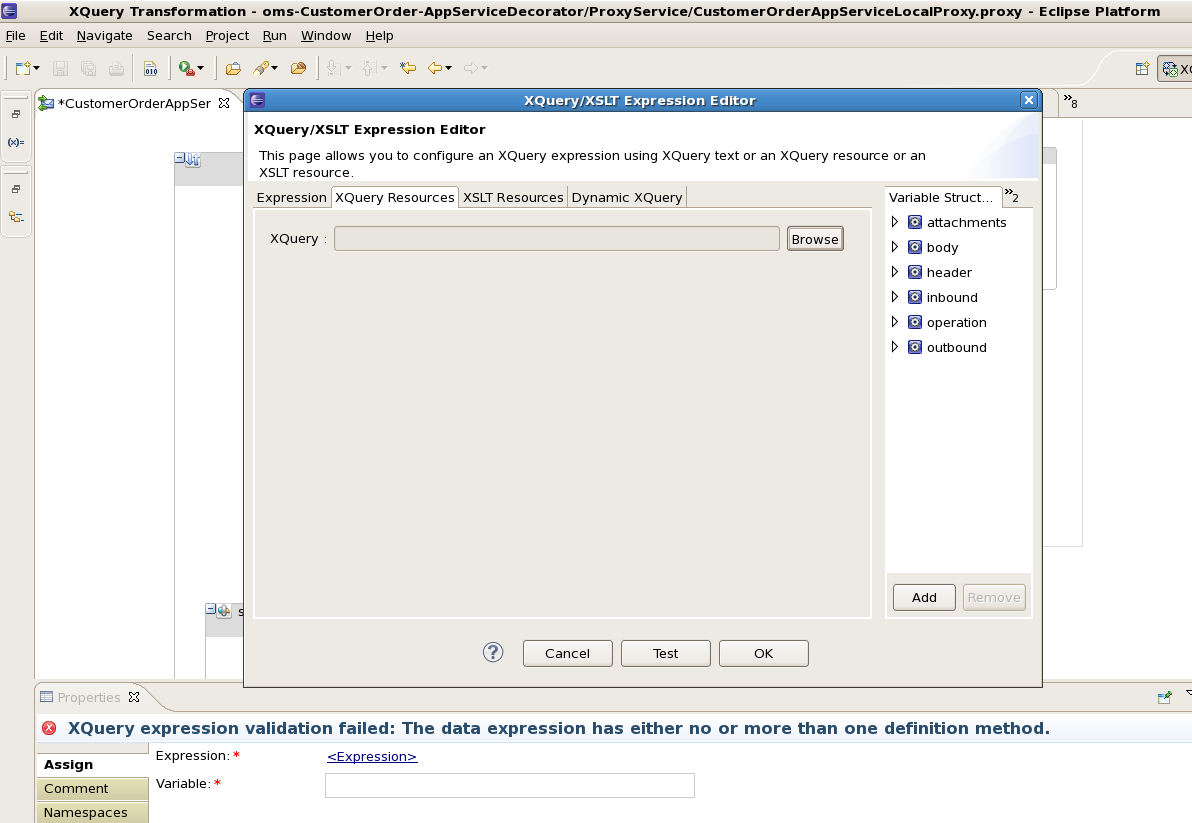Close the CustomerOrderAppSer editor tab

224,103
